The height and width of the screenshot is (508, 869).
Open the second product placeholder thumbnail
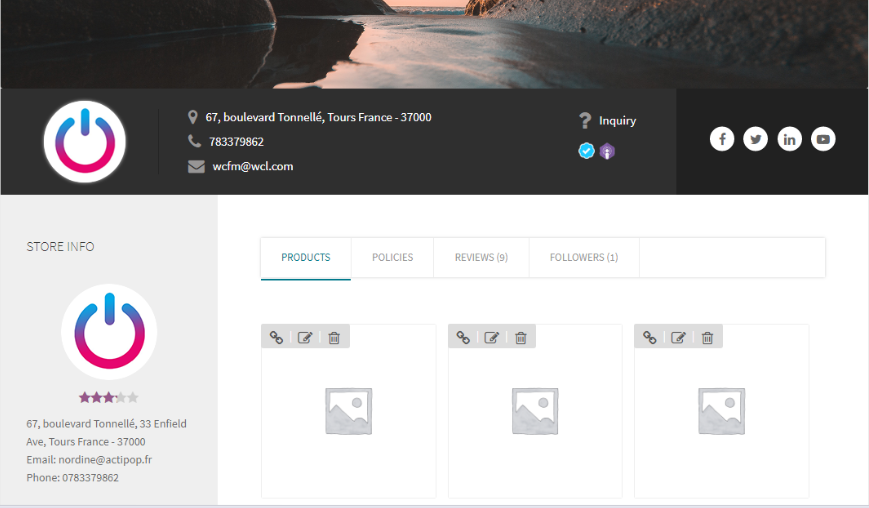(535, 411)
